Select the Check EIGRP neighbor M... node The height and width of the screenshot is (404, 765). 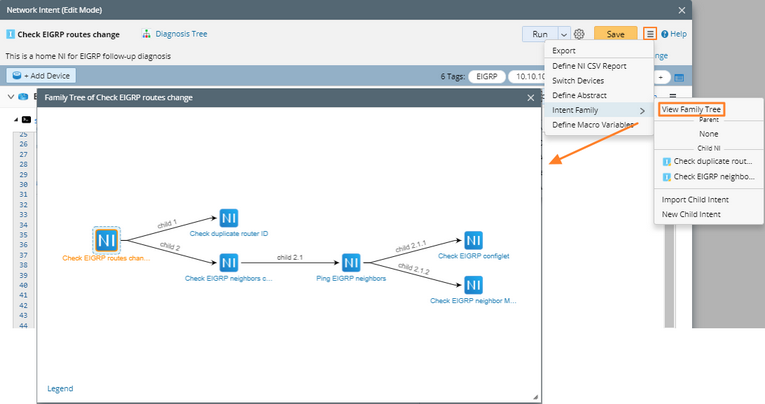[x=473, y=285]
